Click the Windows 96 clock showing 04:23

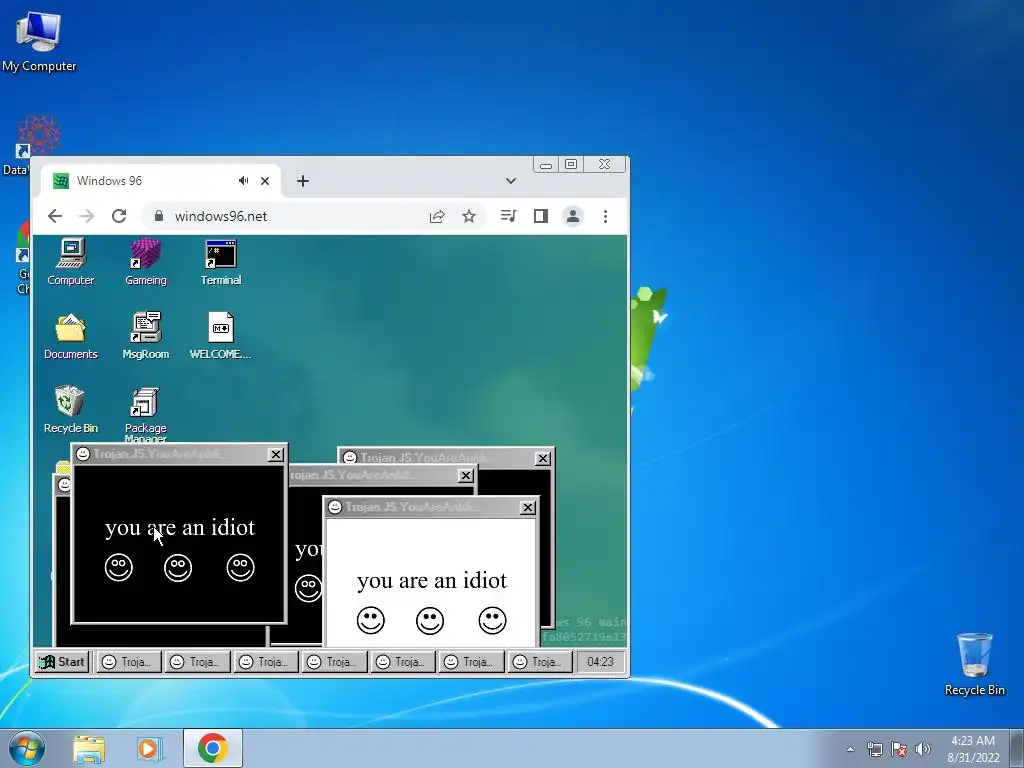point(600,662)
